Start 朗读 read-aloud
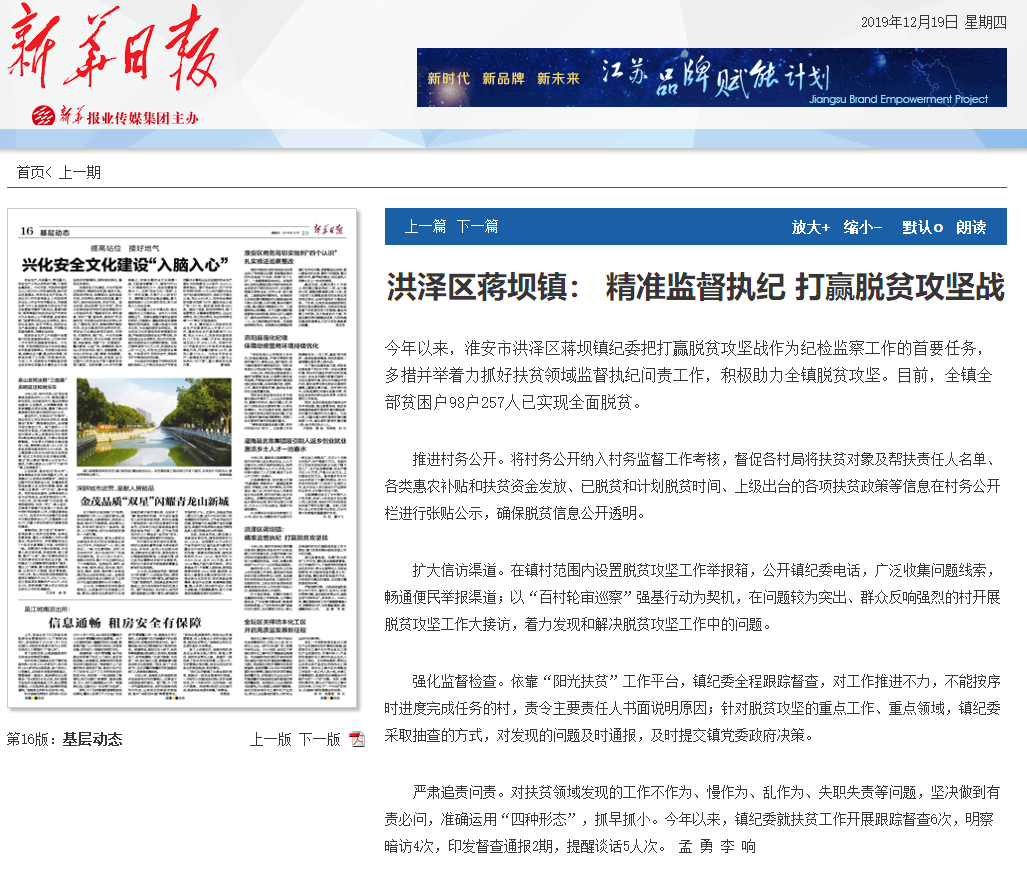This screenshot has width=1027, height=887. point(971,227)
